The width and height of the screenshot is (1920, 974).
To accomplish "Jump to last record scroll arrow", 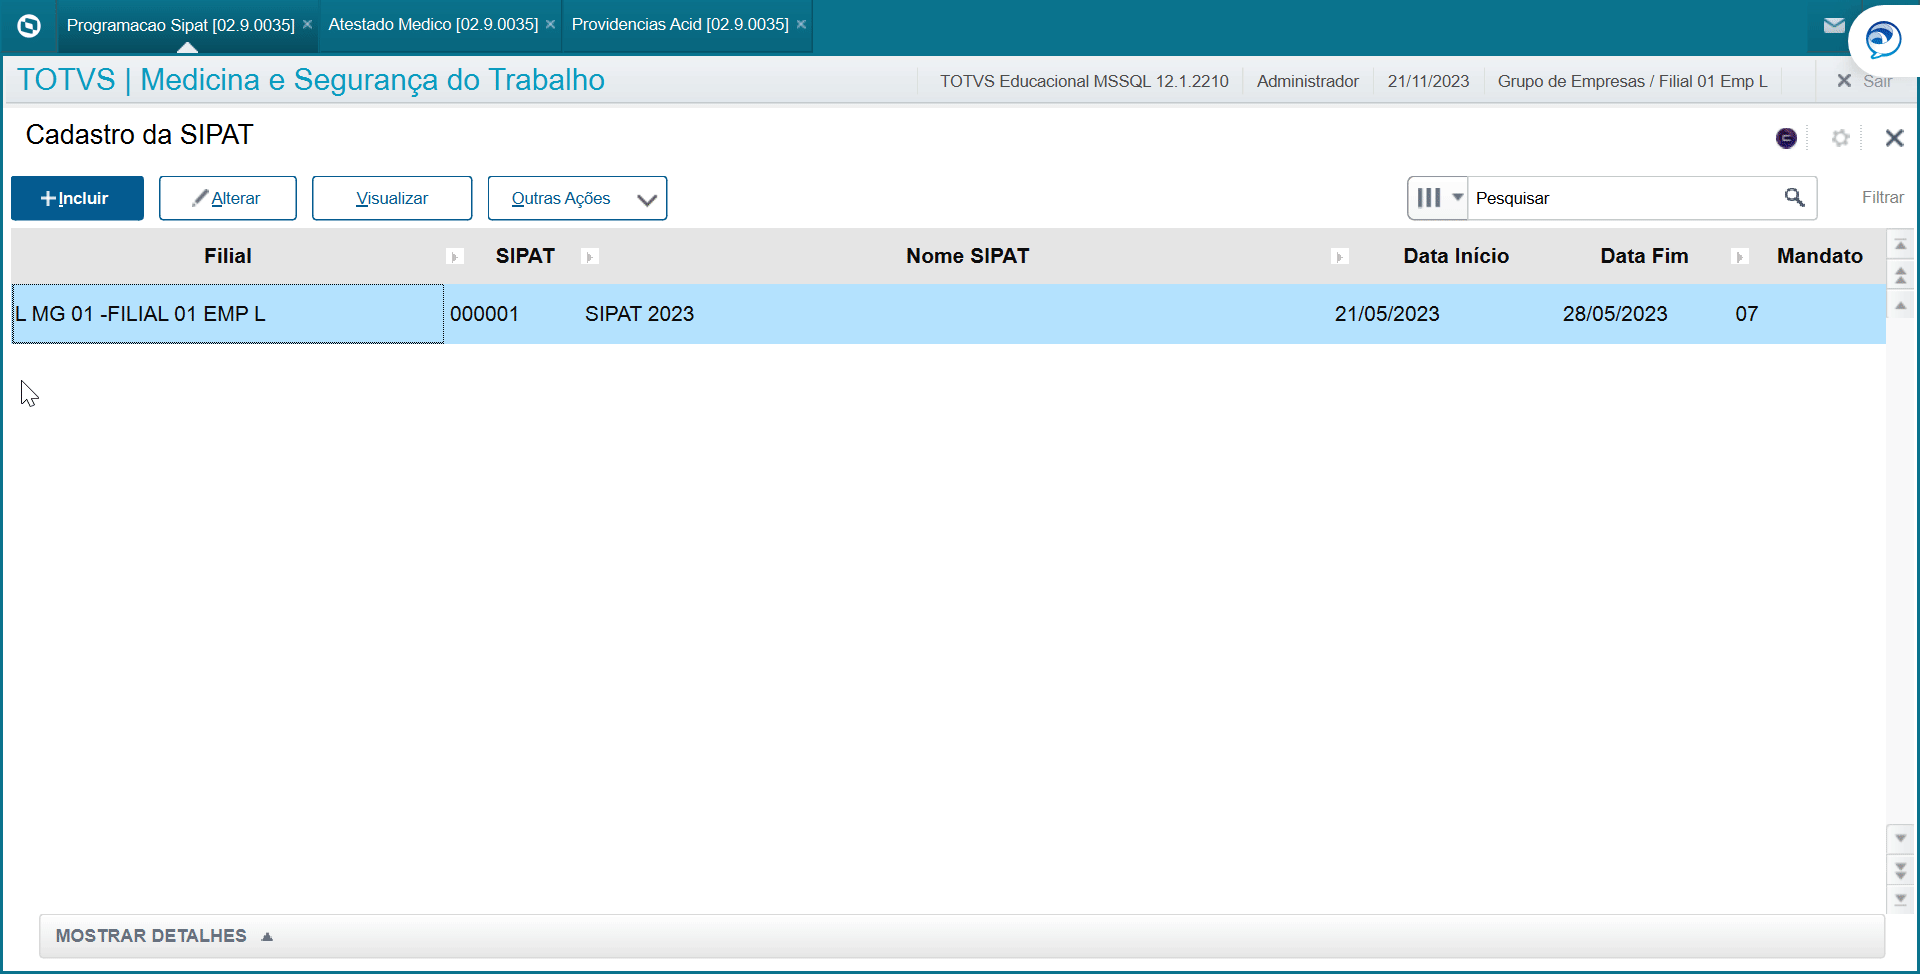I will point(1901,899).
